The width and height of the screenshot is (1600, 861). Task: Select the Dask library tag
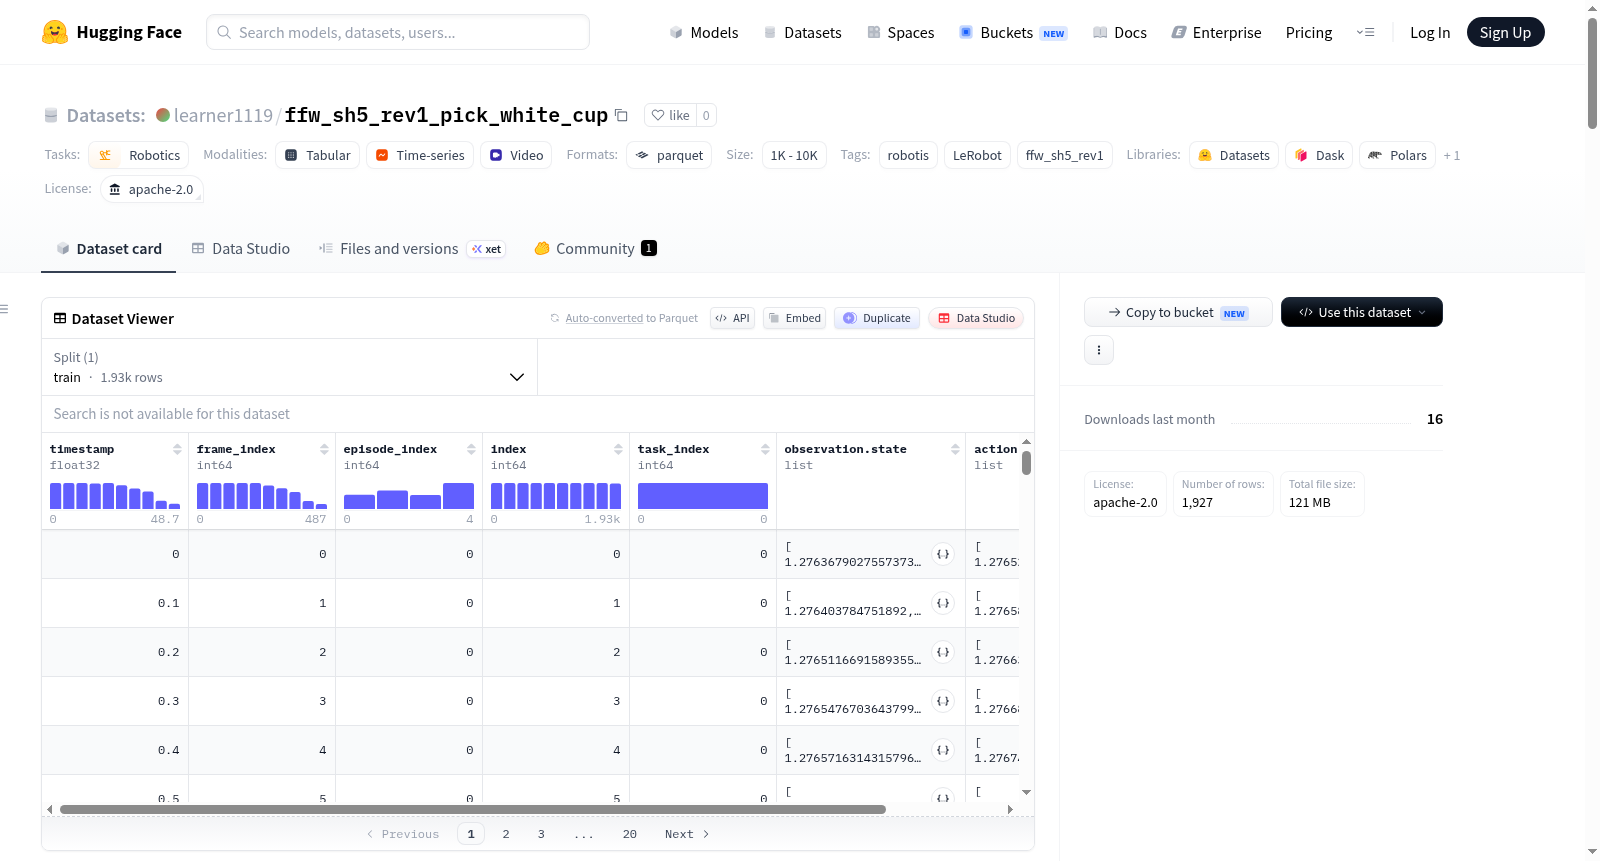tap(1319, 155)
